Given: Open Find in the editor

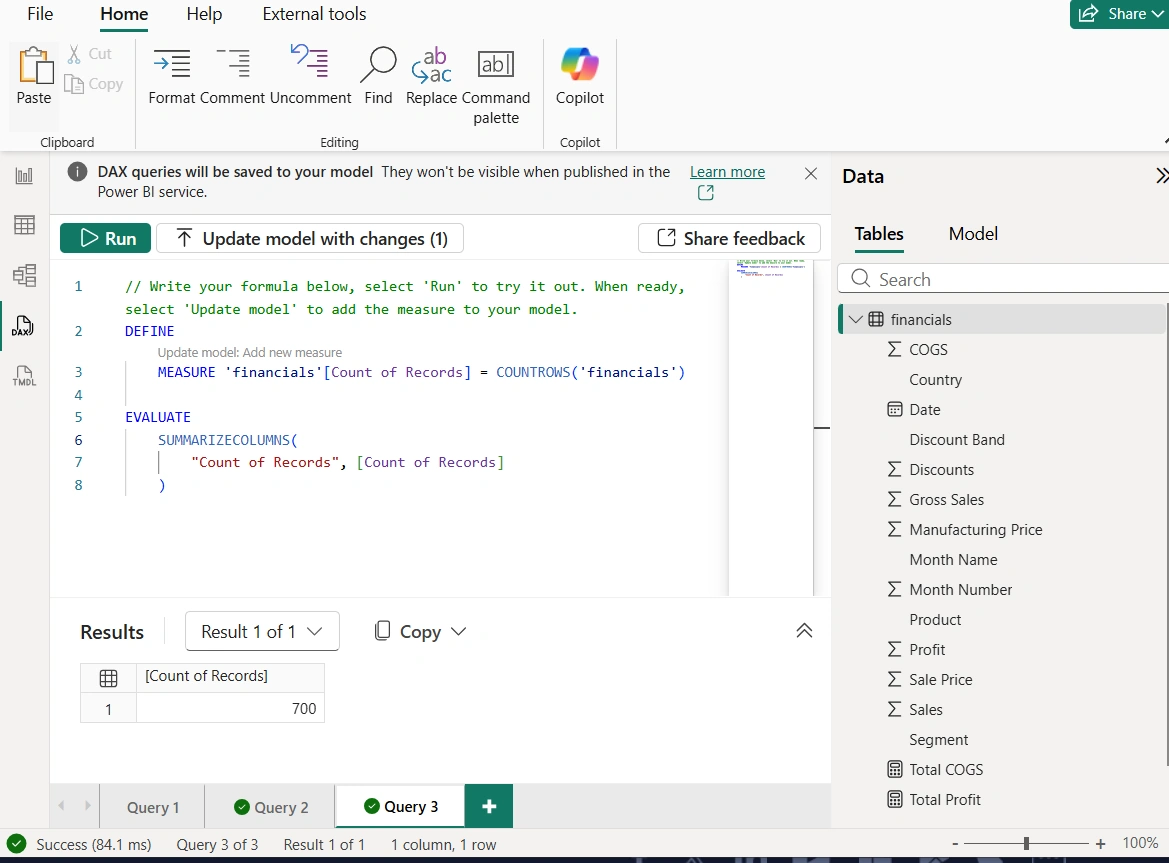Looking at the screenshot, I should click(378, 77).
